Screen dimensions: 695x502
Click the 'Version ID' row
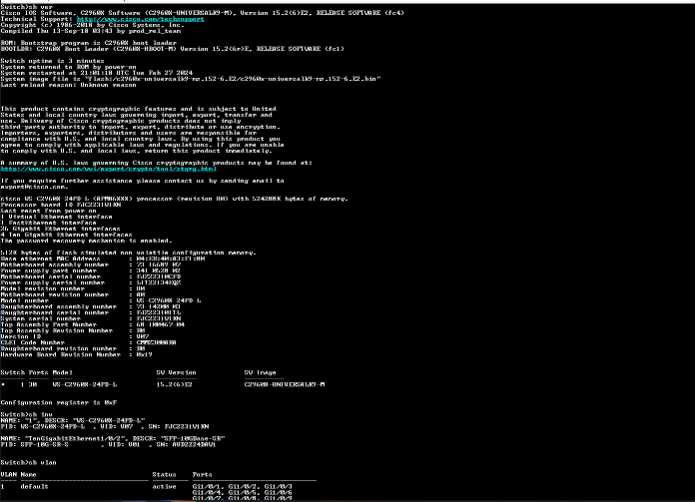click(75, 336)
